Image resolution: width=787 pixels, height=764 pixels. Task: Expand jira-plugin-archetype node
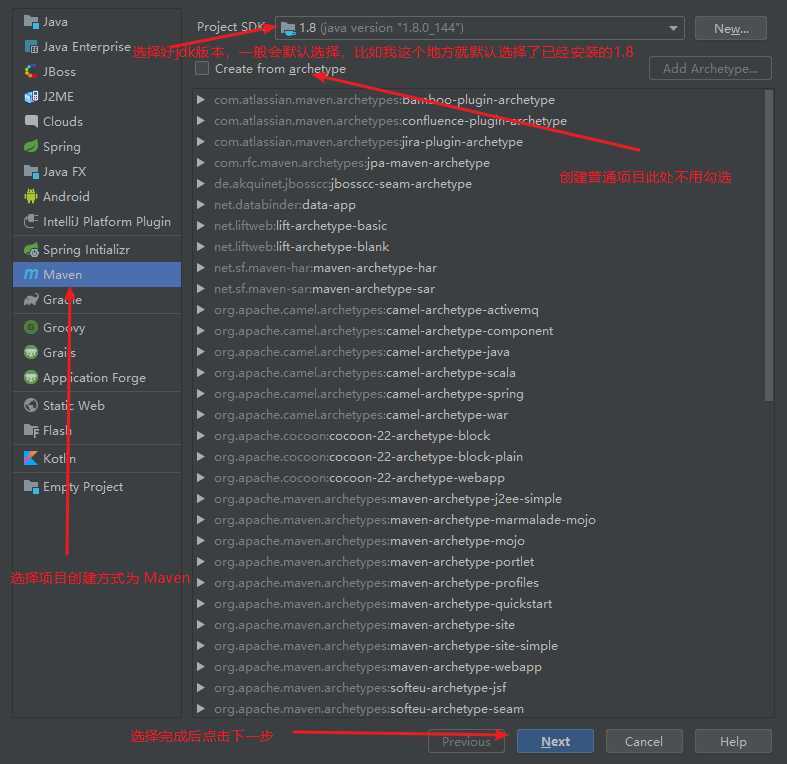point(201,142)
